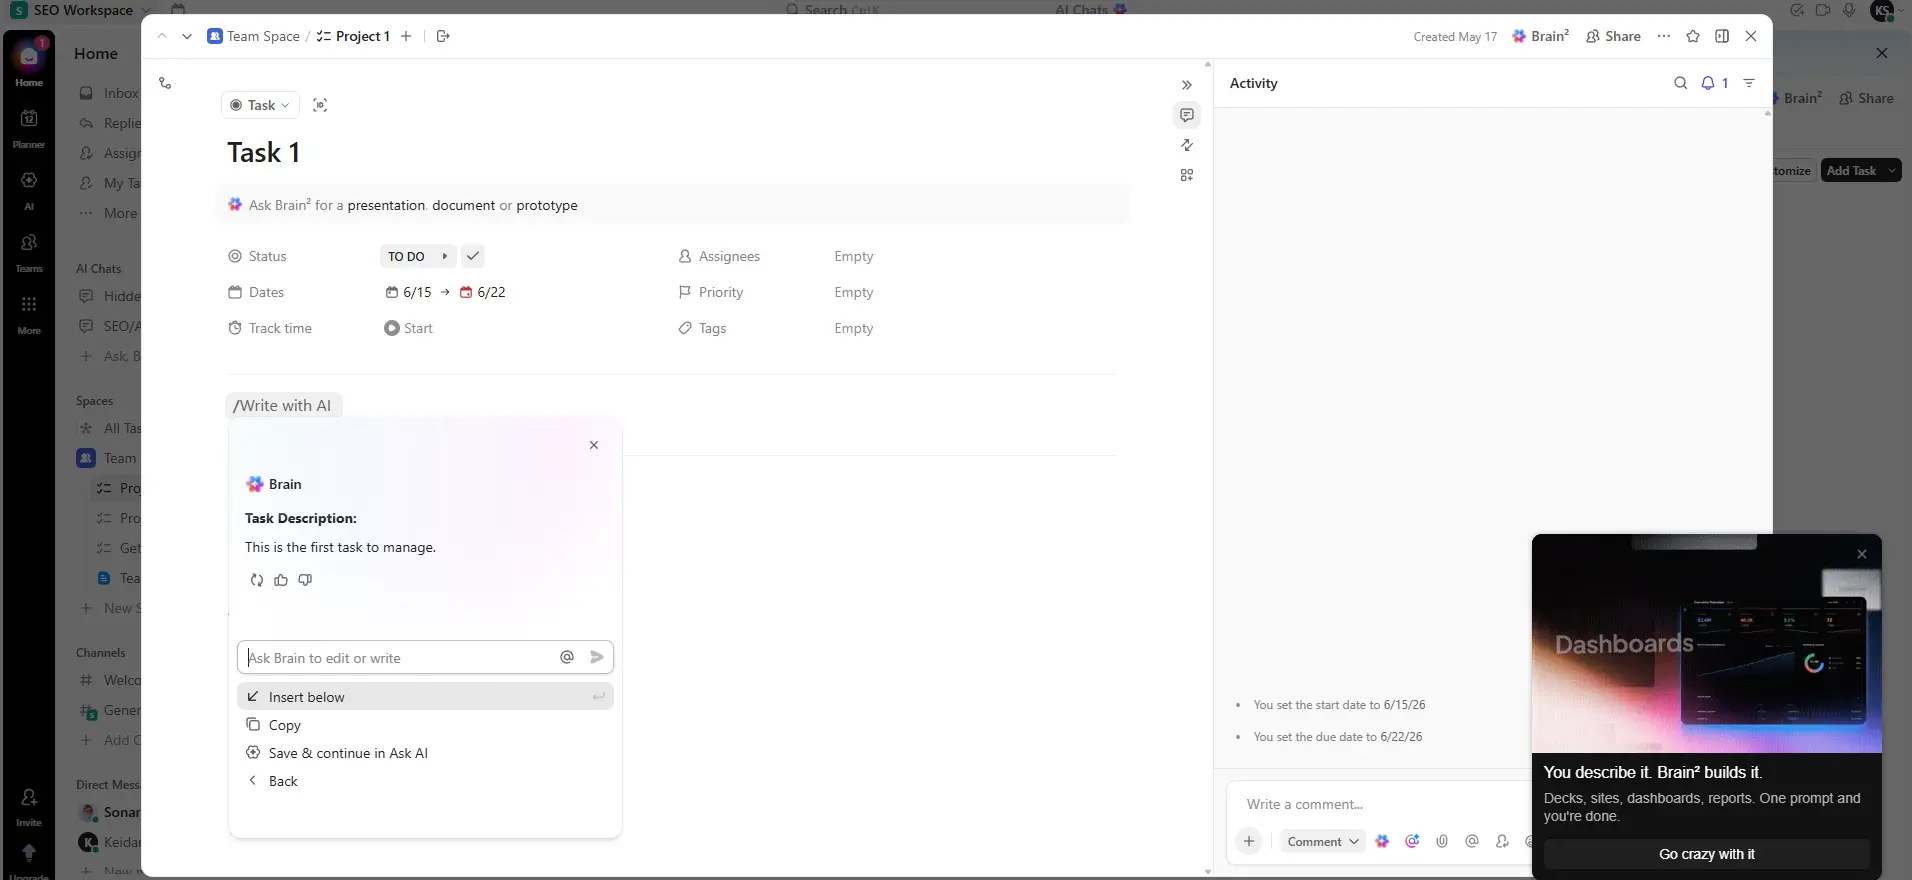Image resolution: width=1912 pixels, height=880 pixels.
Task: Set Priority field showing Empty
Action: point(854,292)
